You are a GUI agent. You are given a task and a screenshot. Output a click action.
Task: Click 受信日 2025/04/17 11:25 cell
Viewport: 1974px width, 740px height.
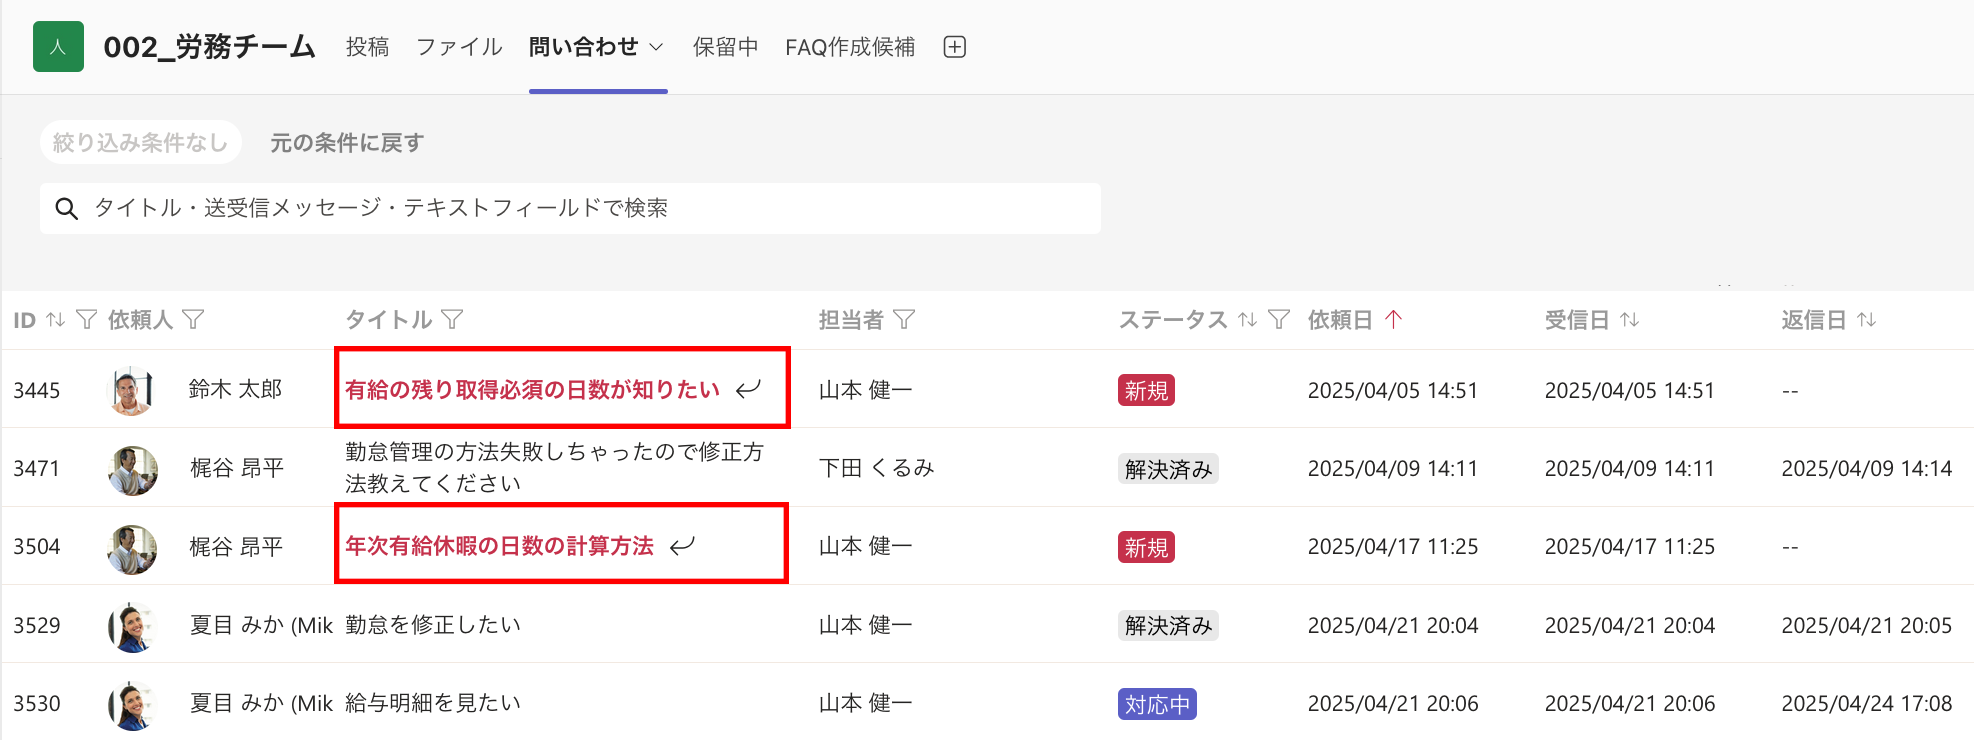pos(1630,546)
